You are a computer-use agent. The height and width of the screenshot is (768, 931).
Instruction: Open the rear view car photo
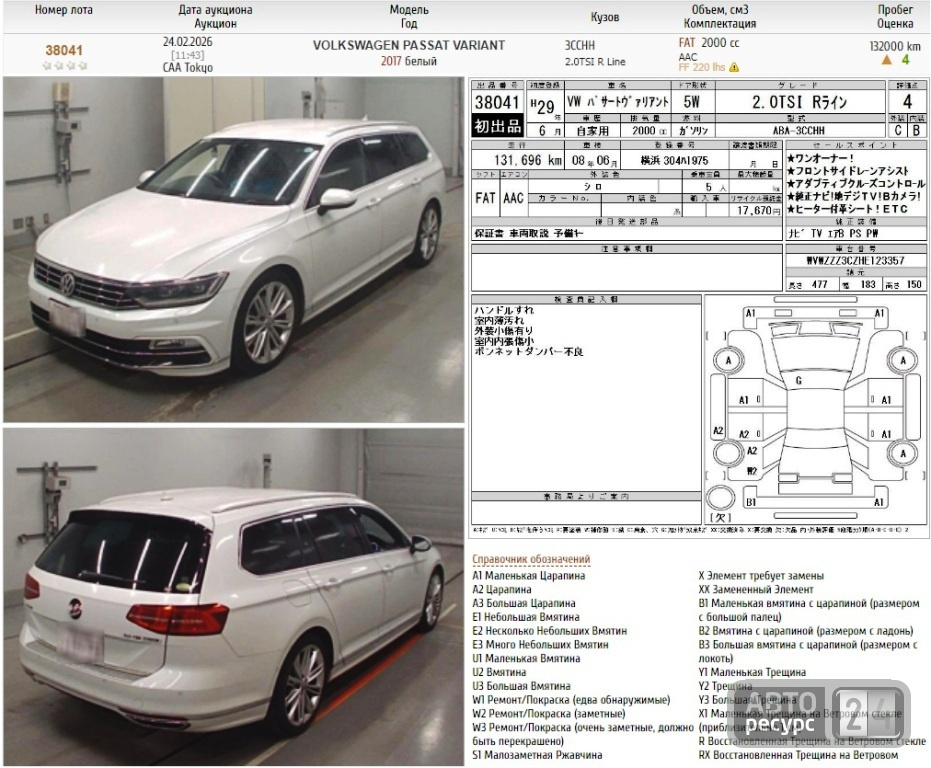point(233,597)
